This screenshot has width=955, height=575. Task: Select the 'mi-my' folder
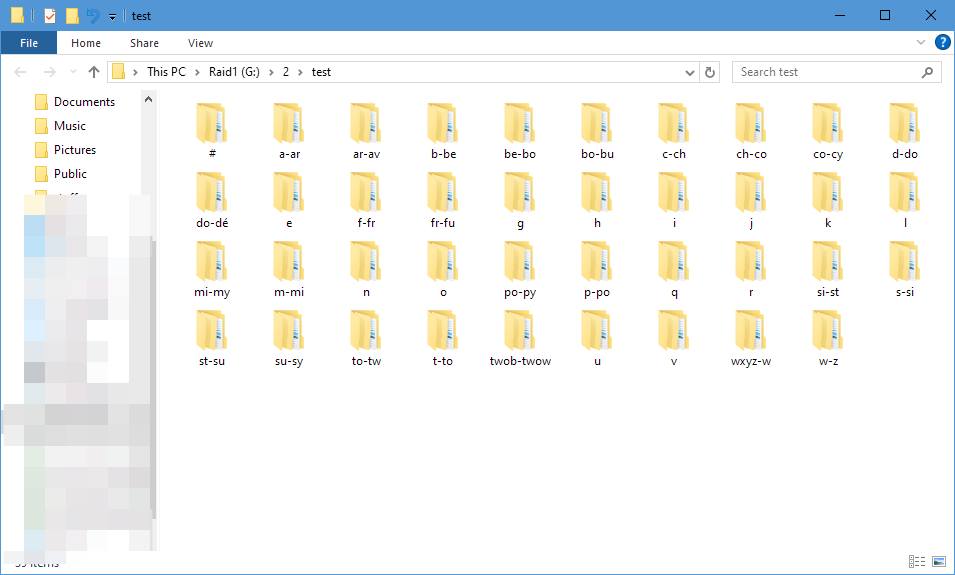212,269
